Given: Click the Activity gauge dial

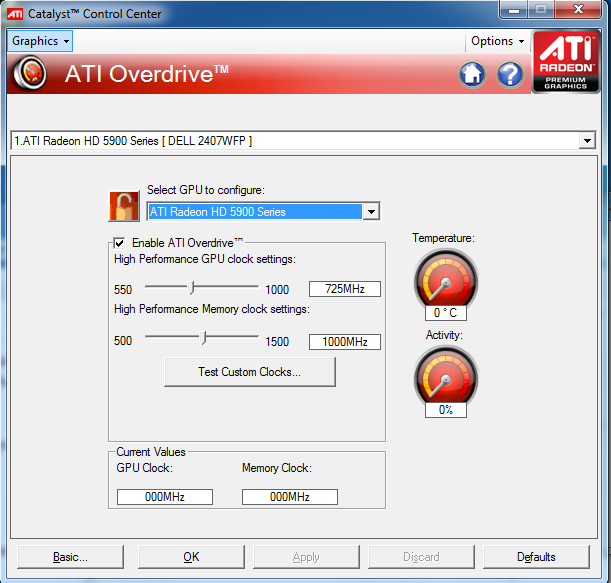Looking at the screenshot, I should click(446, 377).
